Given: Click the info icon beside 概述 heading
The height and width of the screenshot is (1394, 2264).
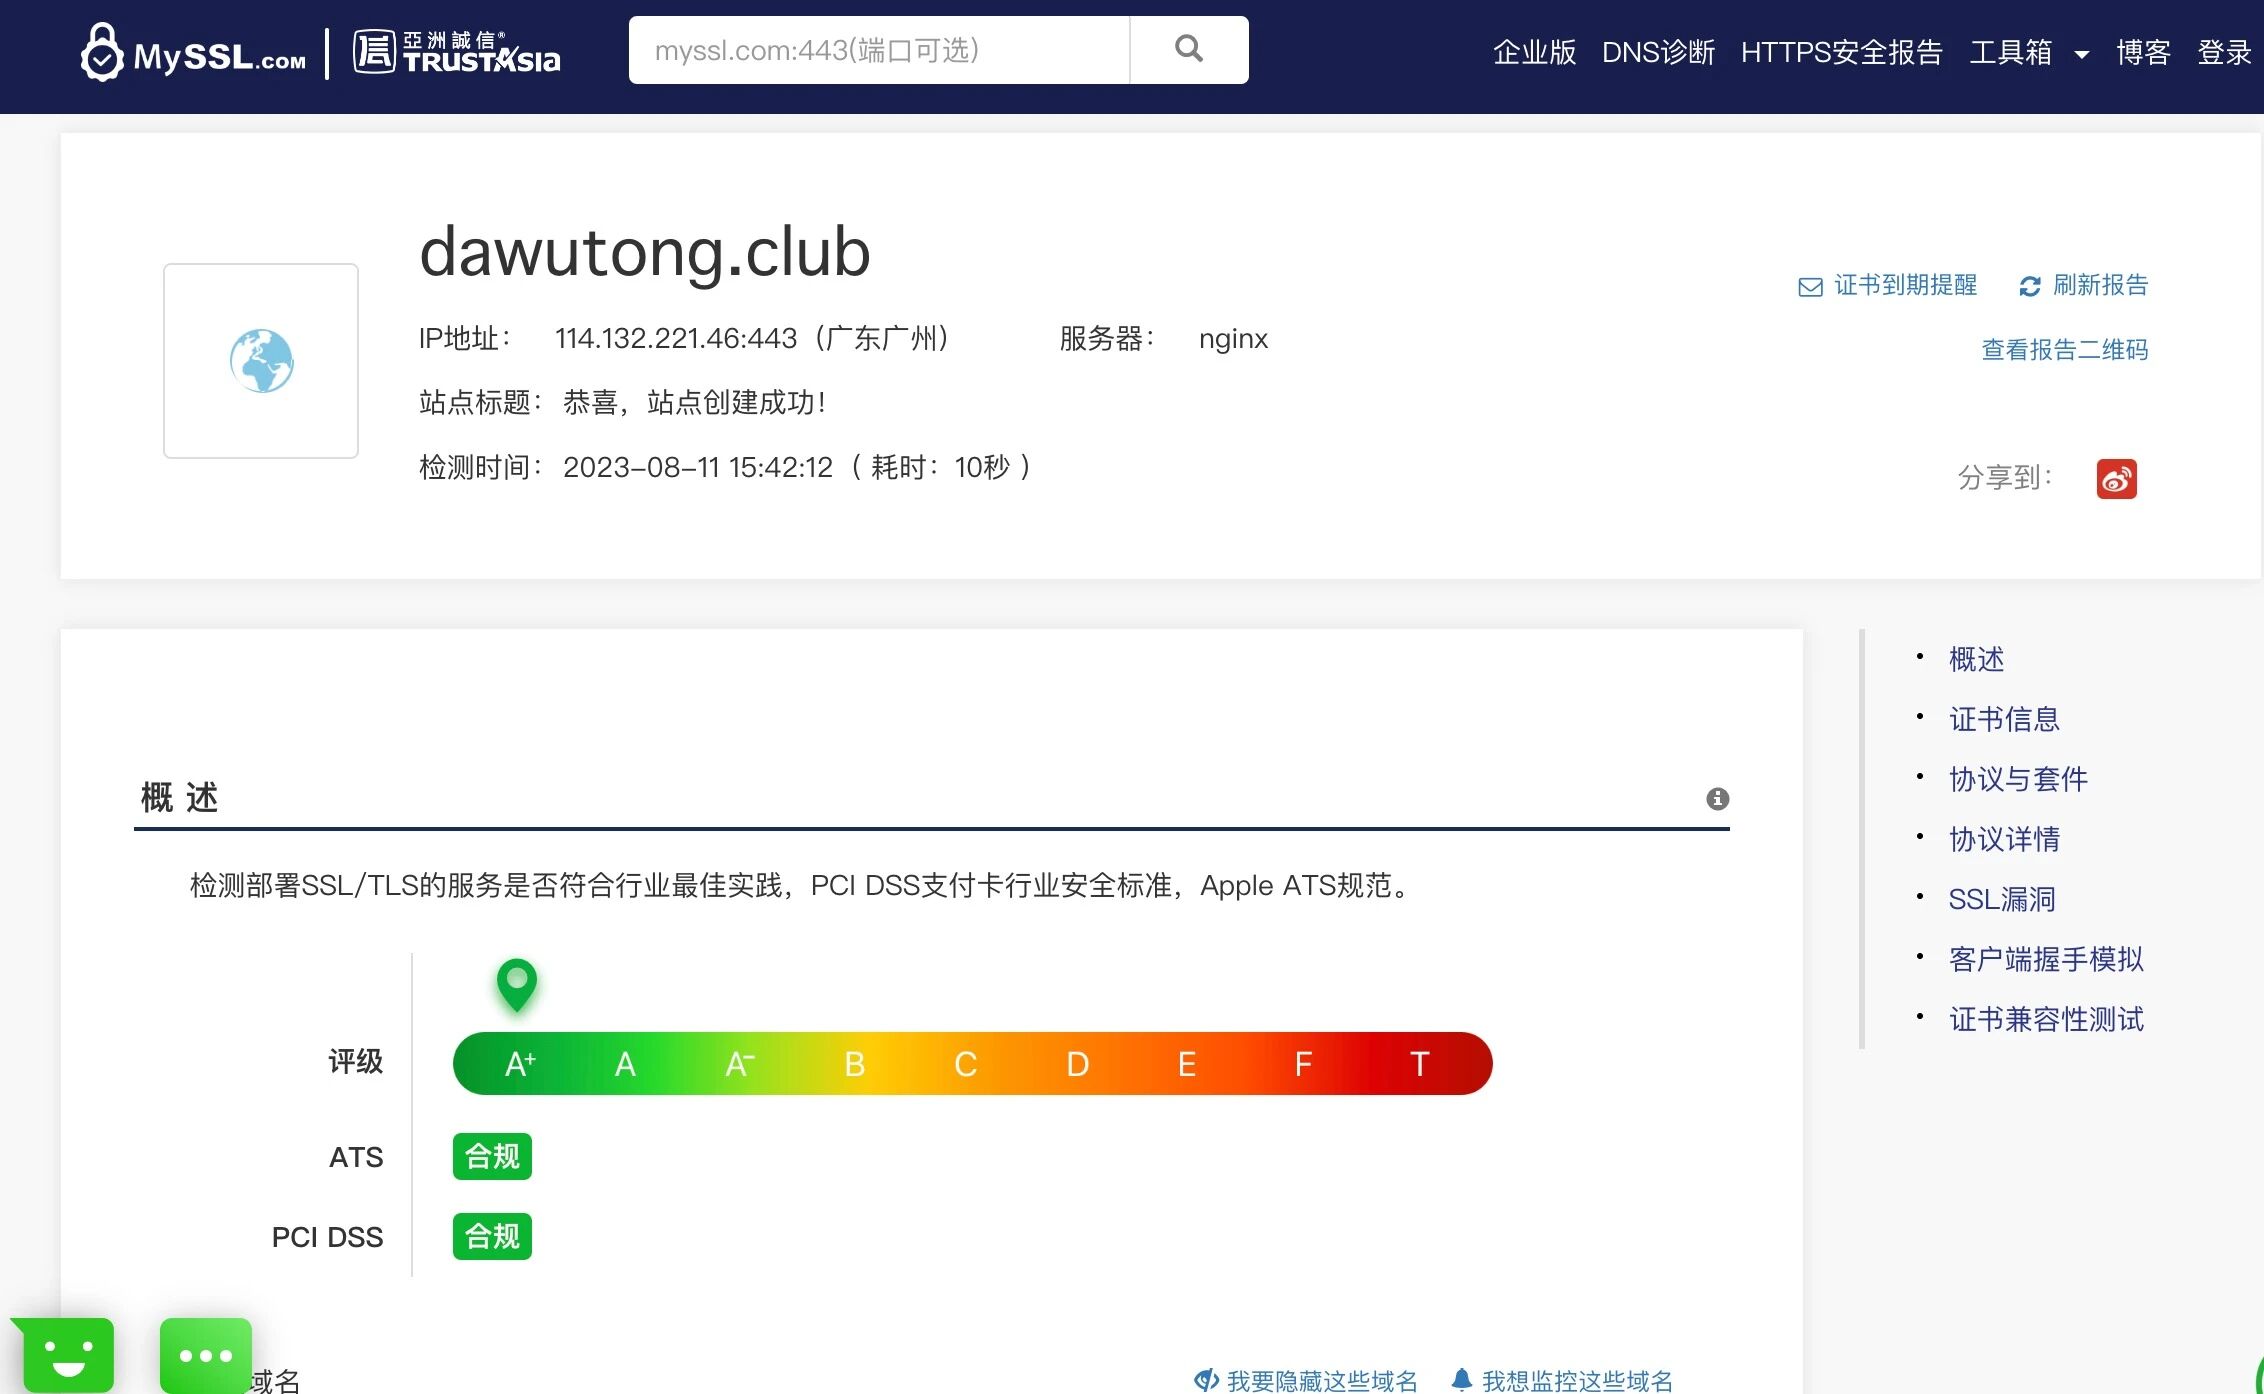Looking at the screenshot, I should (1717, 798).
